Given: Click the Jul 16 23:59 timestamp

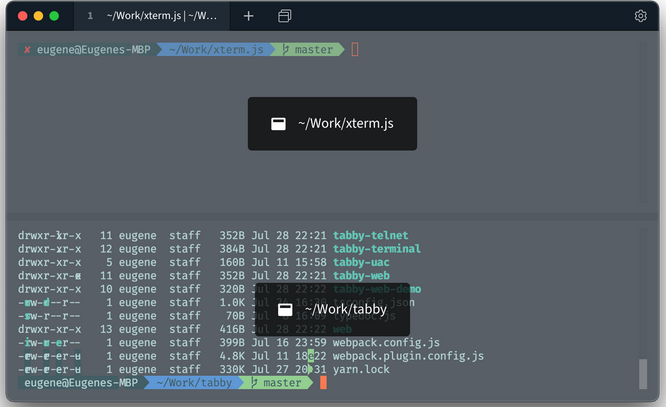Looking at the screenshot, I should pyautogui.click(x=289, y=342).
